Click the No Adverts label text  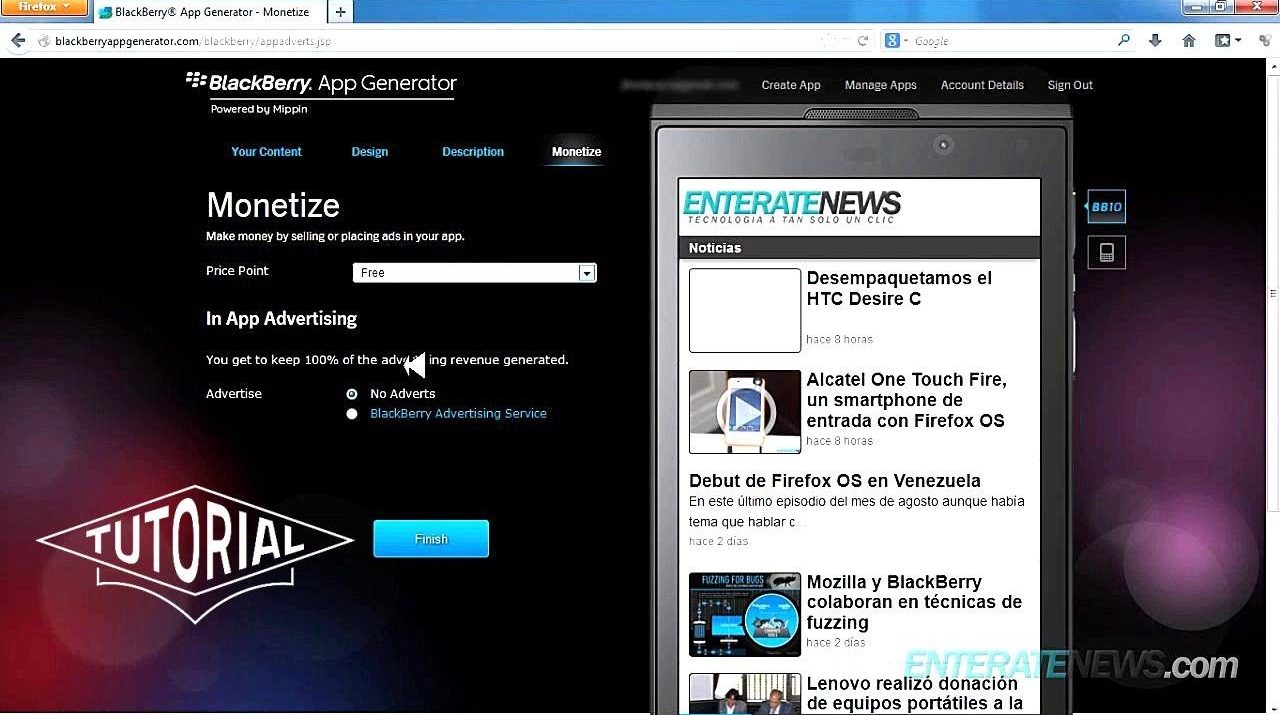click(x=403, y=394)
